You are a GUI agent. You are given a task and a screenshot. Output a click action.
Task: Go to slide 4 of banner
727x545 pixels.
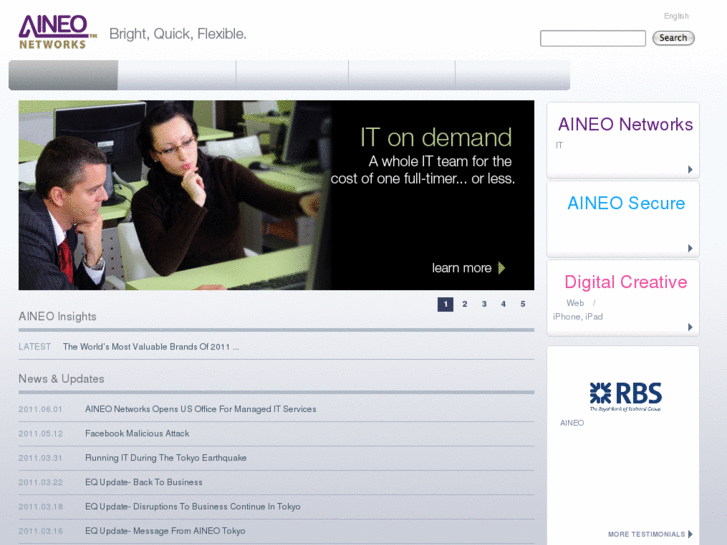(x=503, y=304)
